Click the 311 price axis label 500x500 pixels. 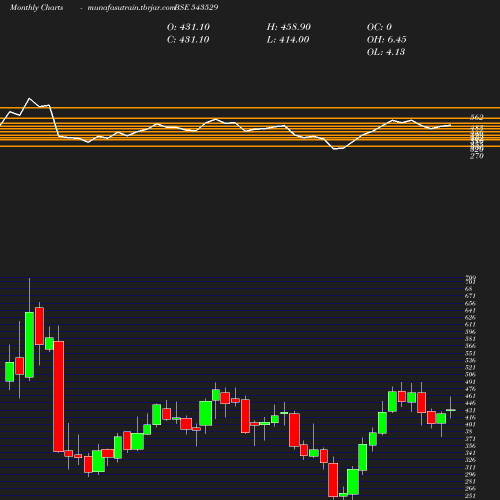[x=470, y=467]
